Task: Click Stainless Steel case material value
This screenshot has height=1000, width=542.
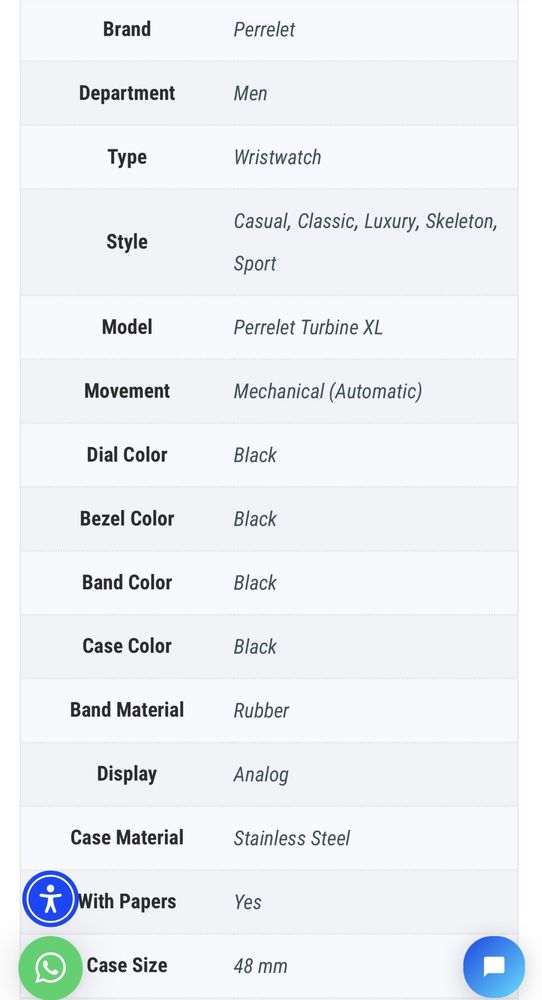Action: [x=291, y=837]
